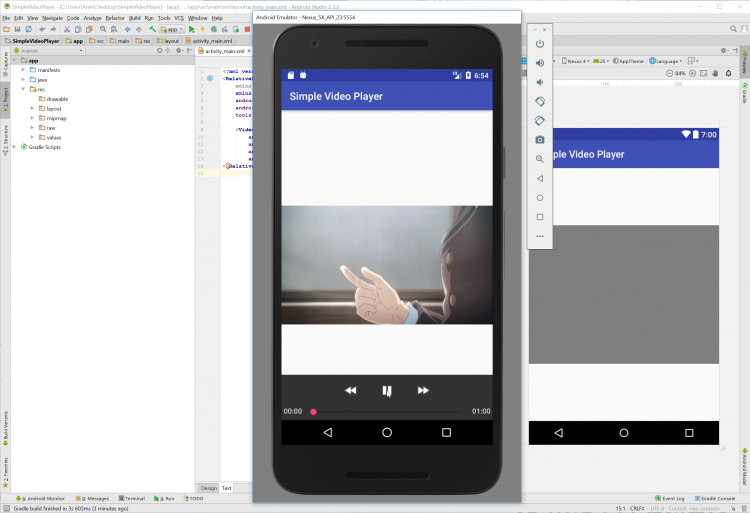
Task: Rewind the video in emulator
Action: click(350, 391)
